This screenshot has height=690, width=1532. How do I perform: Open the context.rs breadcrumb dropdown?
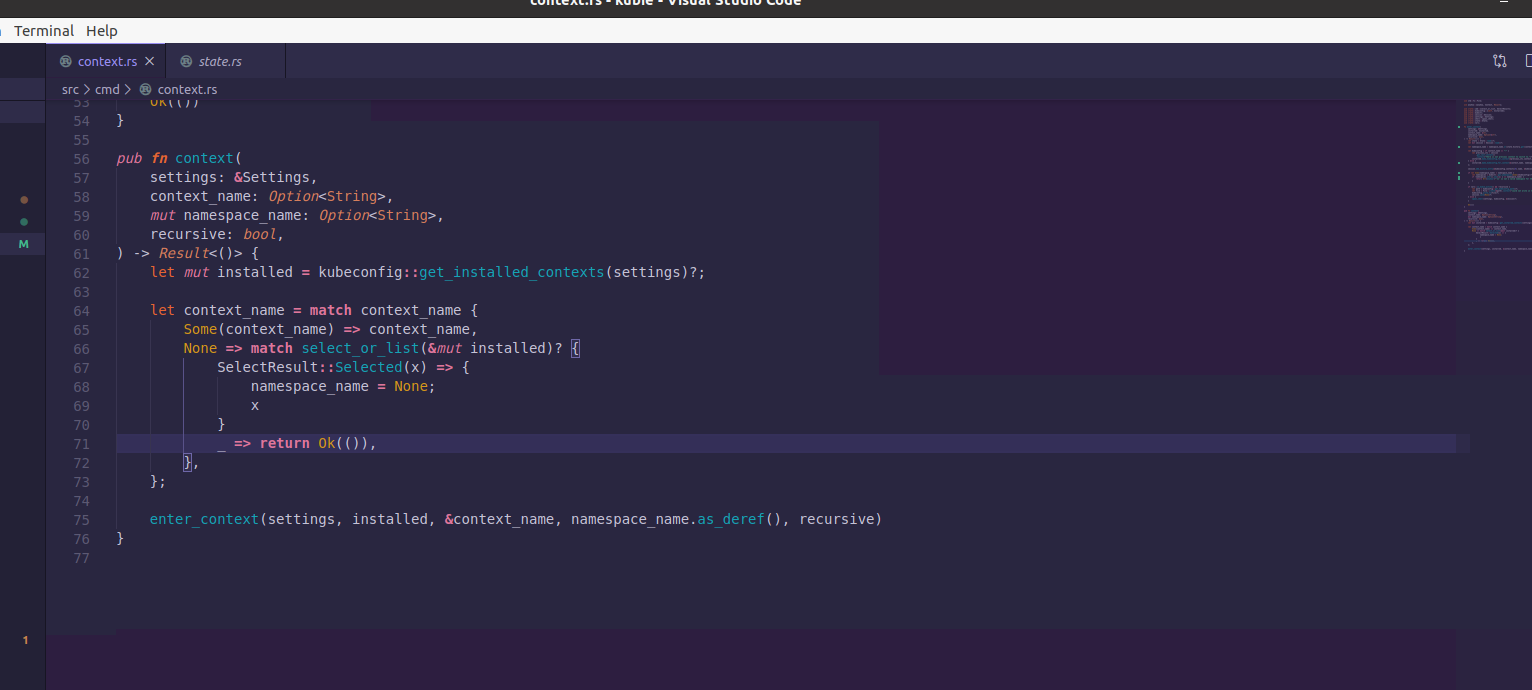pyautogui.click(x=187, y=89)
